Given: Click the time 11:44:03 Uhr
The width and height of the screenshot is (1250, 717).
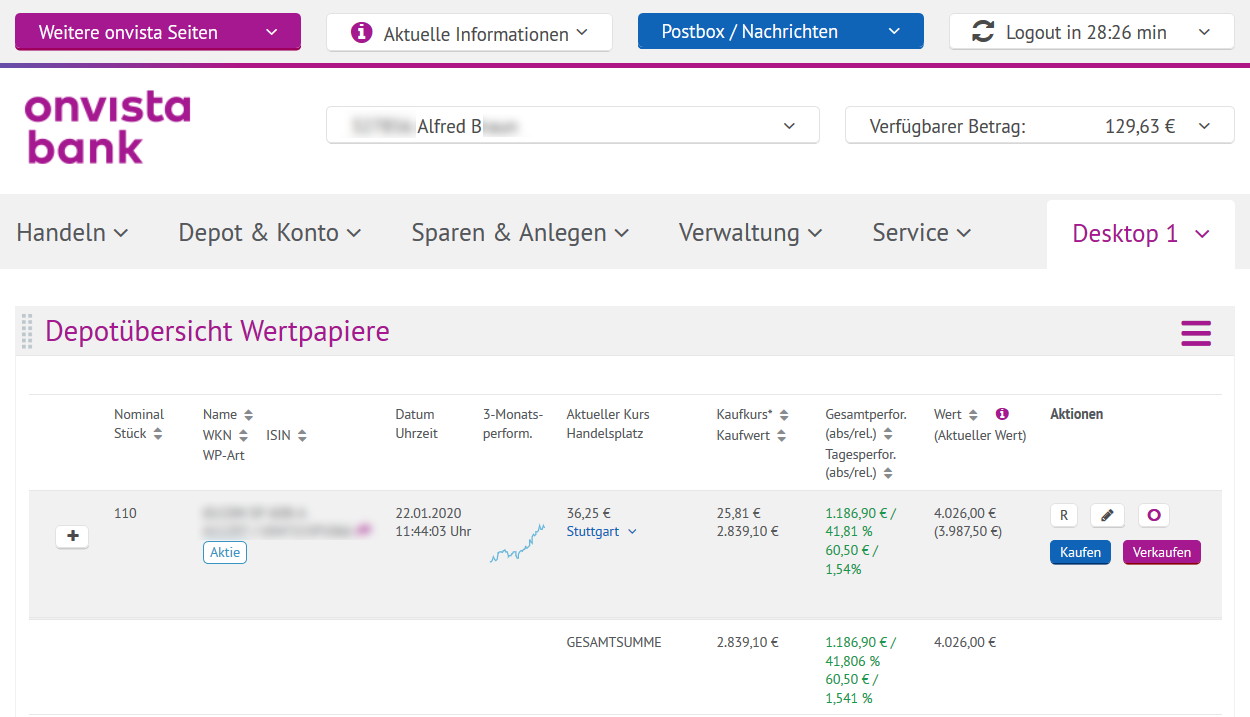Looking at the screenshot, I should tap(433, 532).
